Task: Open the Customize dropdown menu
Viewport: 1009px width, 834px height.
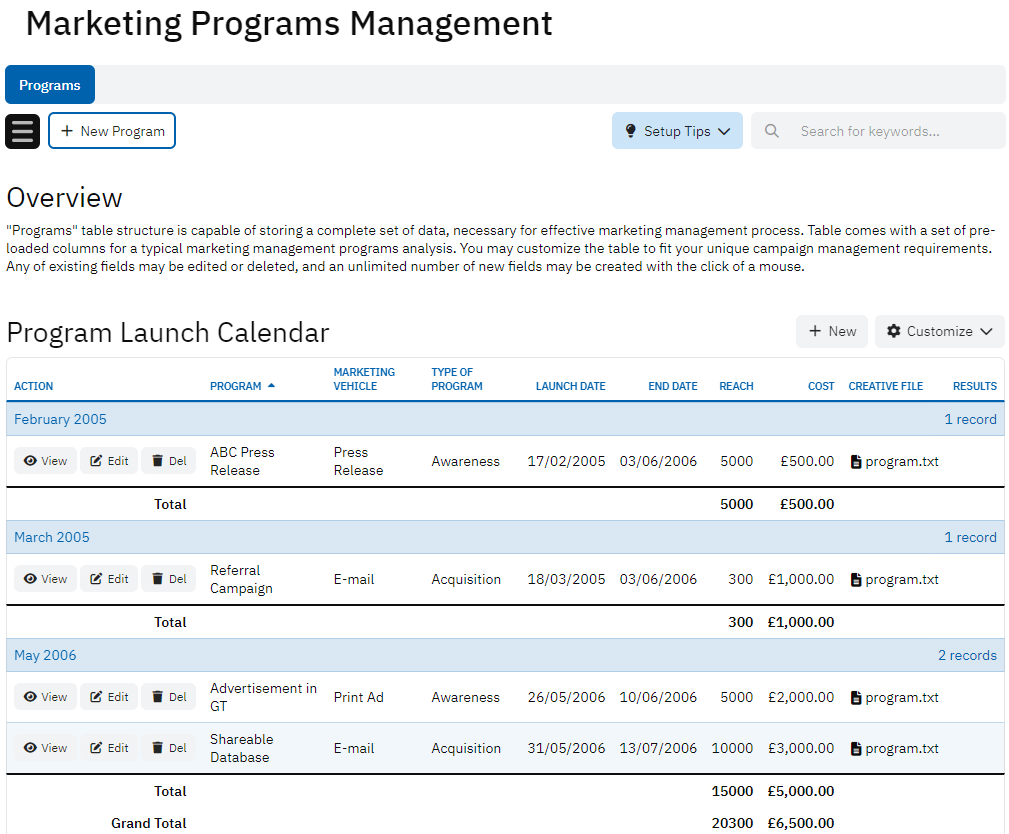Action: click(939, 331)
